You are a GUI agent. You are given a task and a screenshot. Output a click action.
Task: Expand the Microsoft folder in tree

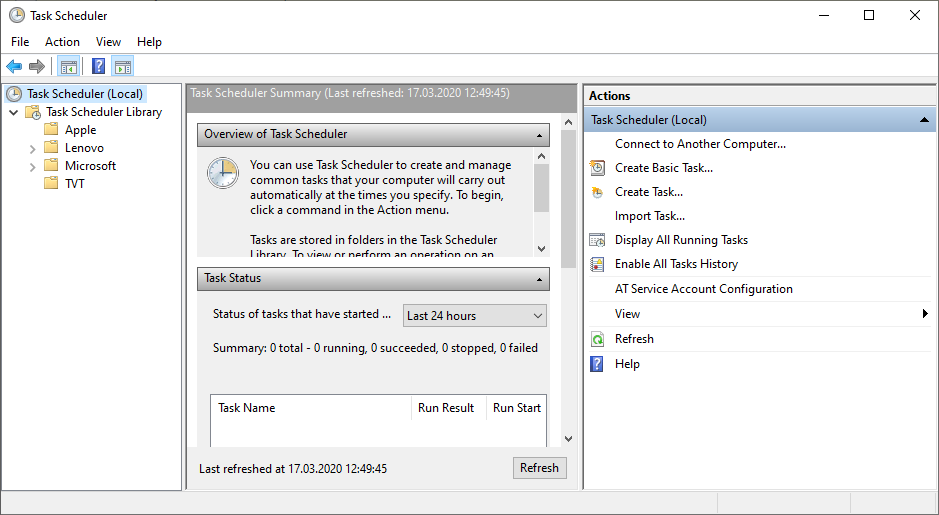point(33,166)
